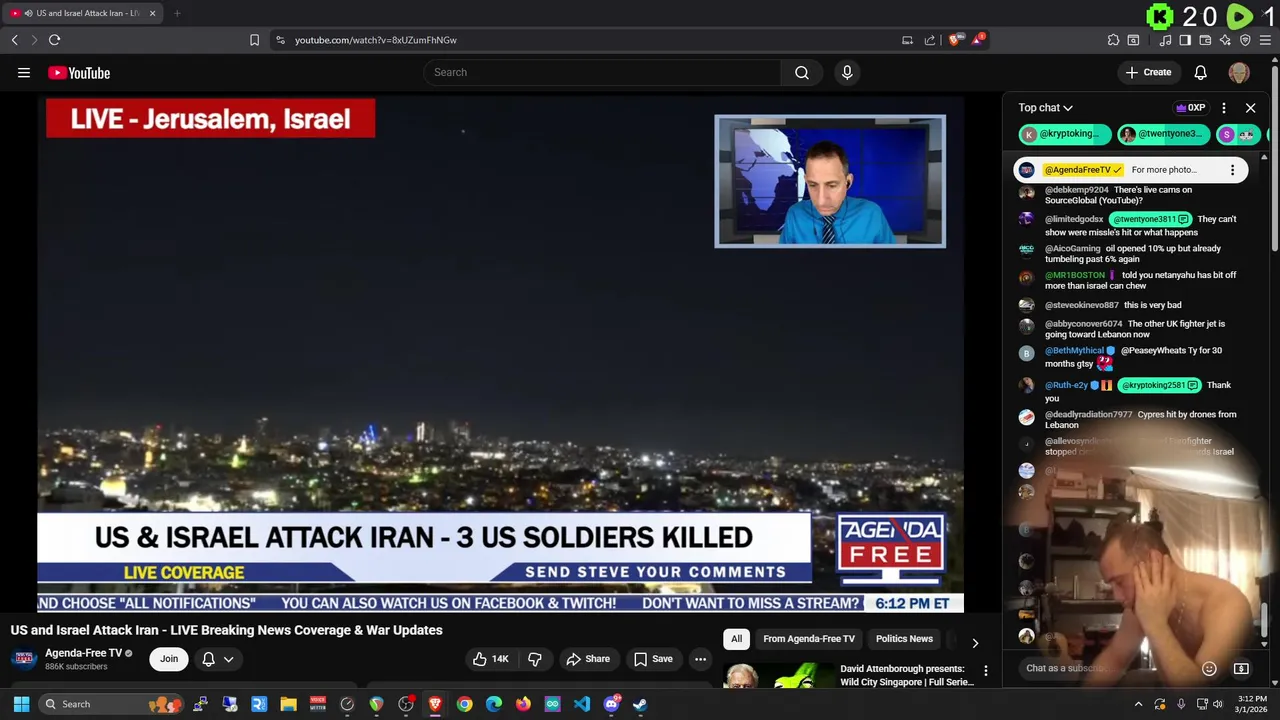Select the All filter chip

click(736, 639)
